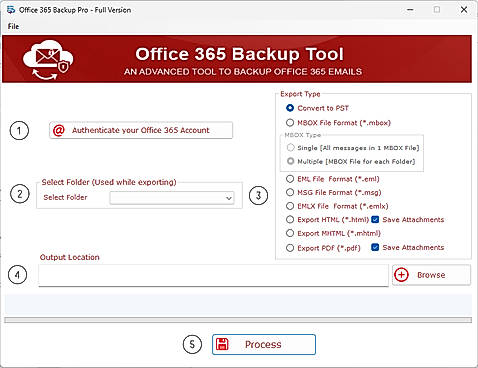Toggle Save Attachments checkbox beside Export HTML

pos(375,219)
